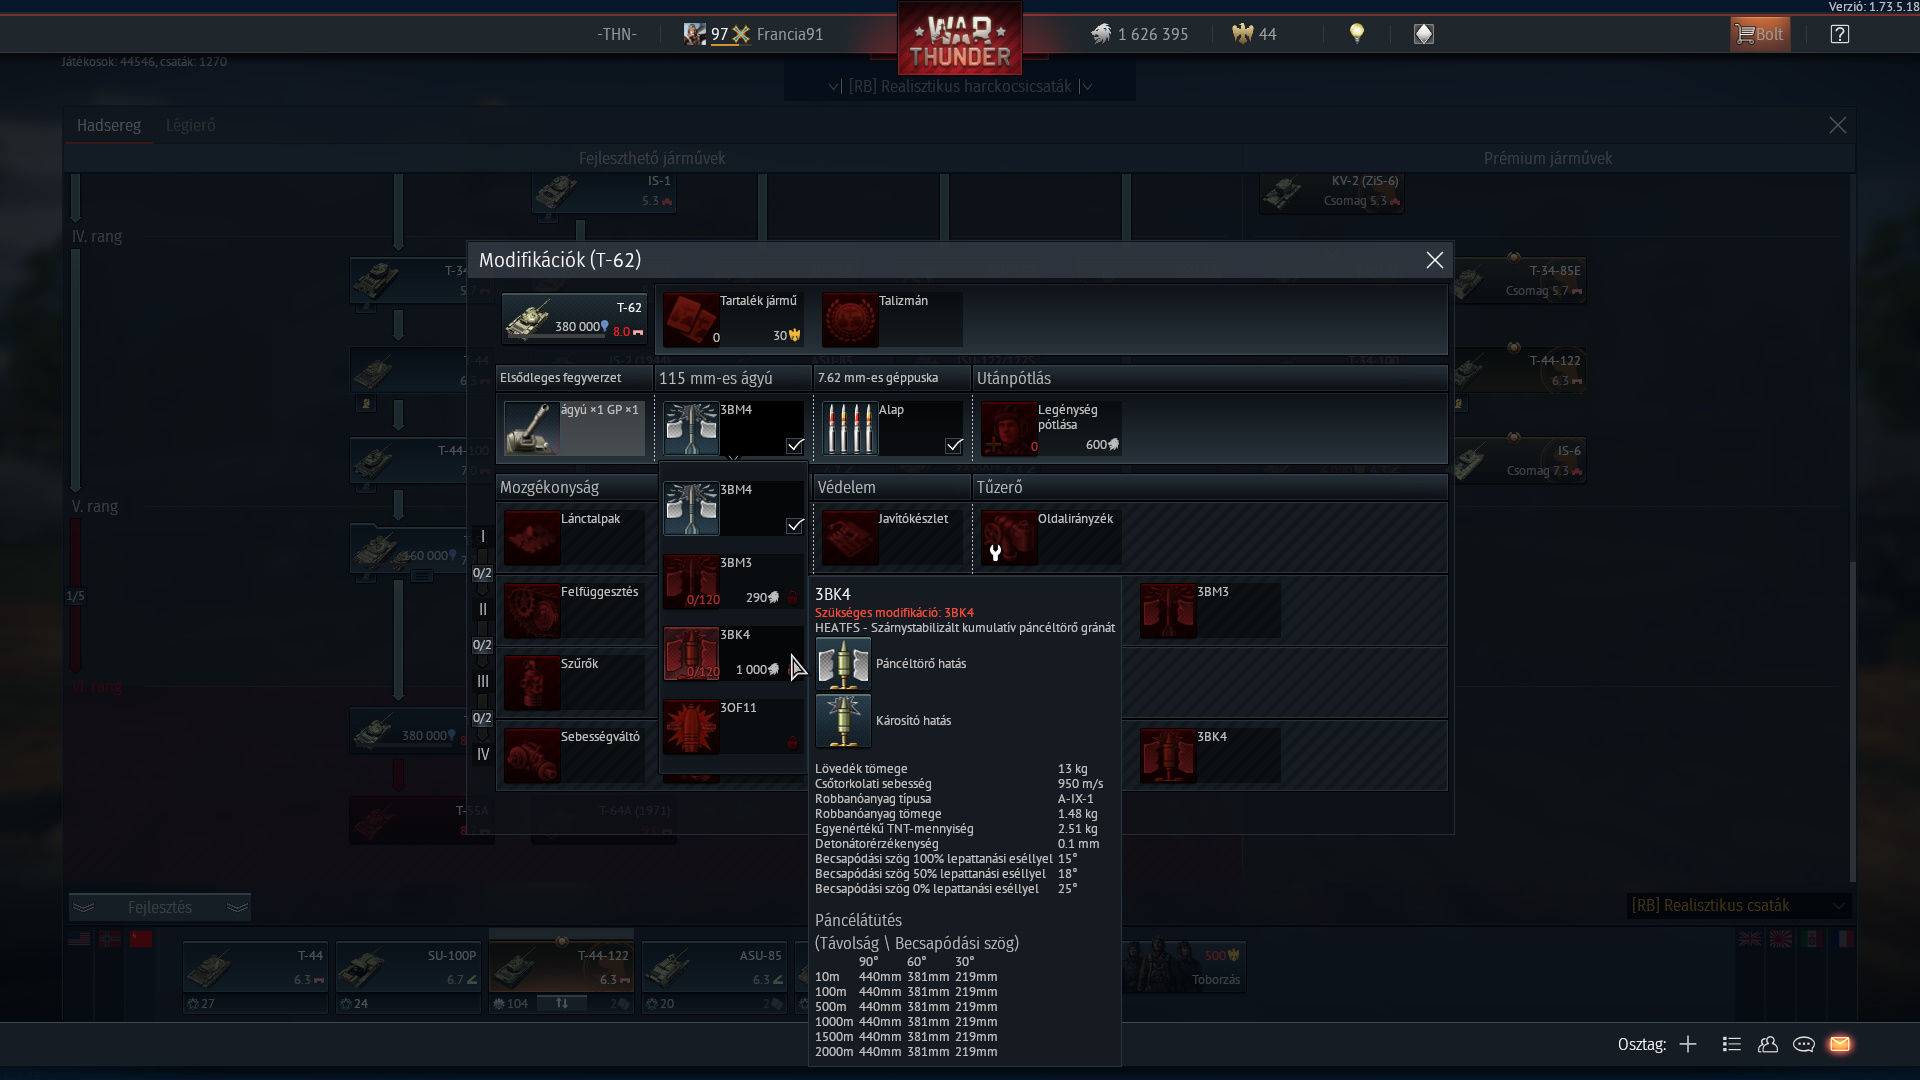
Task: Click the Lánctalpak tracks modification
Action: [x=574, y=537]
